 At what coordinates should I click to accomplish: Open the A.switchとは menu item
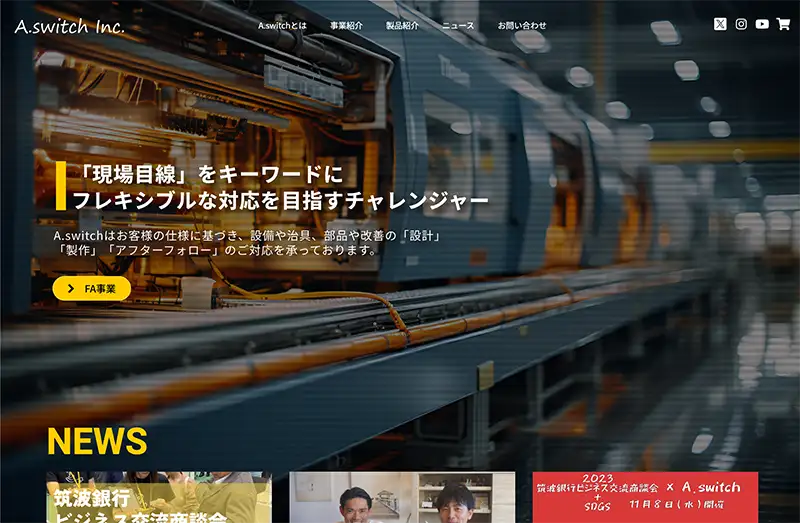pos(282,25)
